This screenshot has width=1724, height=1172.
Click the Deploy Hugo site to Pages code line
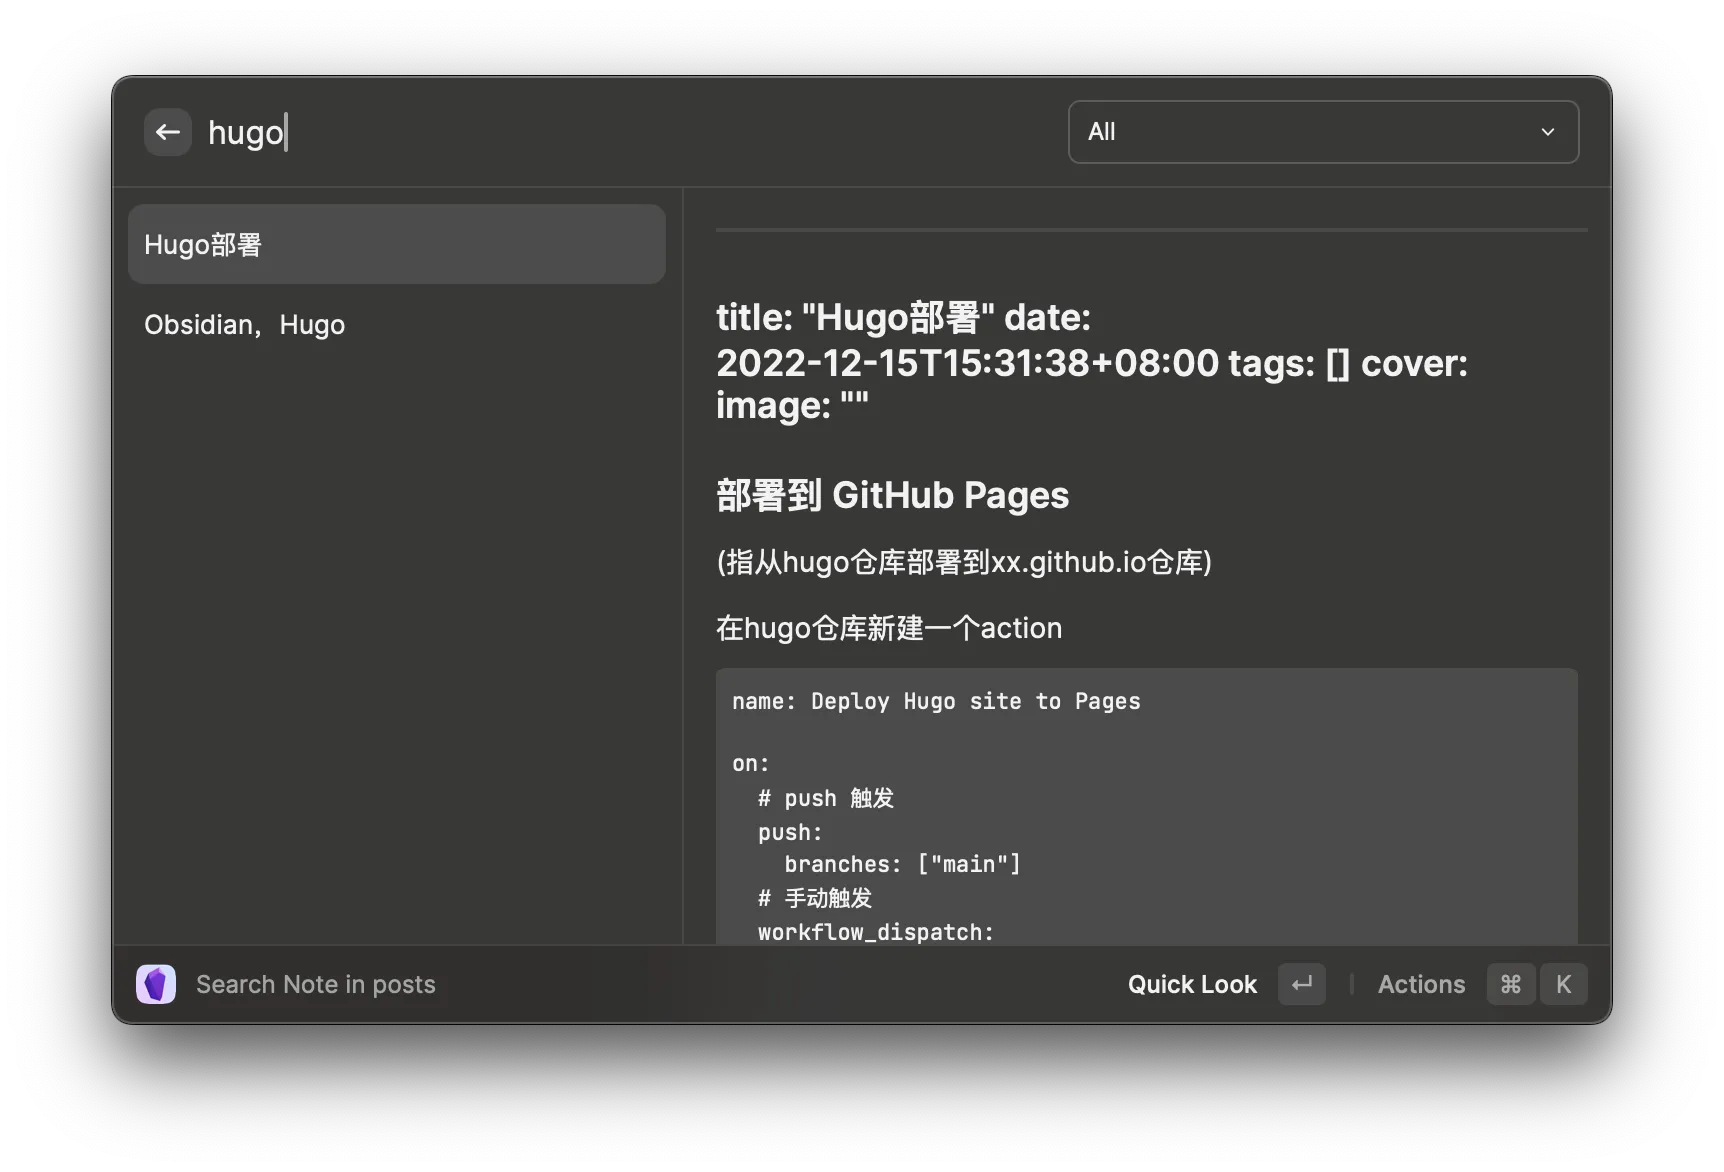tap(936, 701)
